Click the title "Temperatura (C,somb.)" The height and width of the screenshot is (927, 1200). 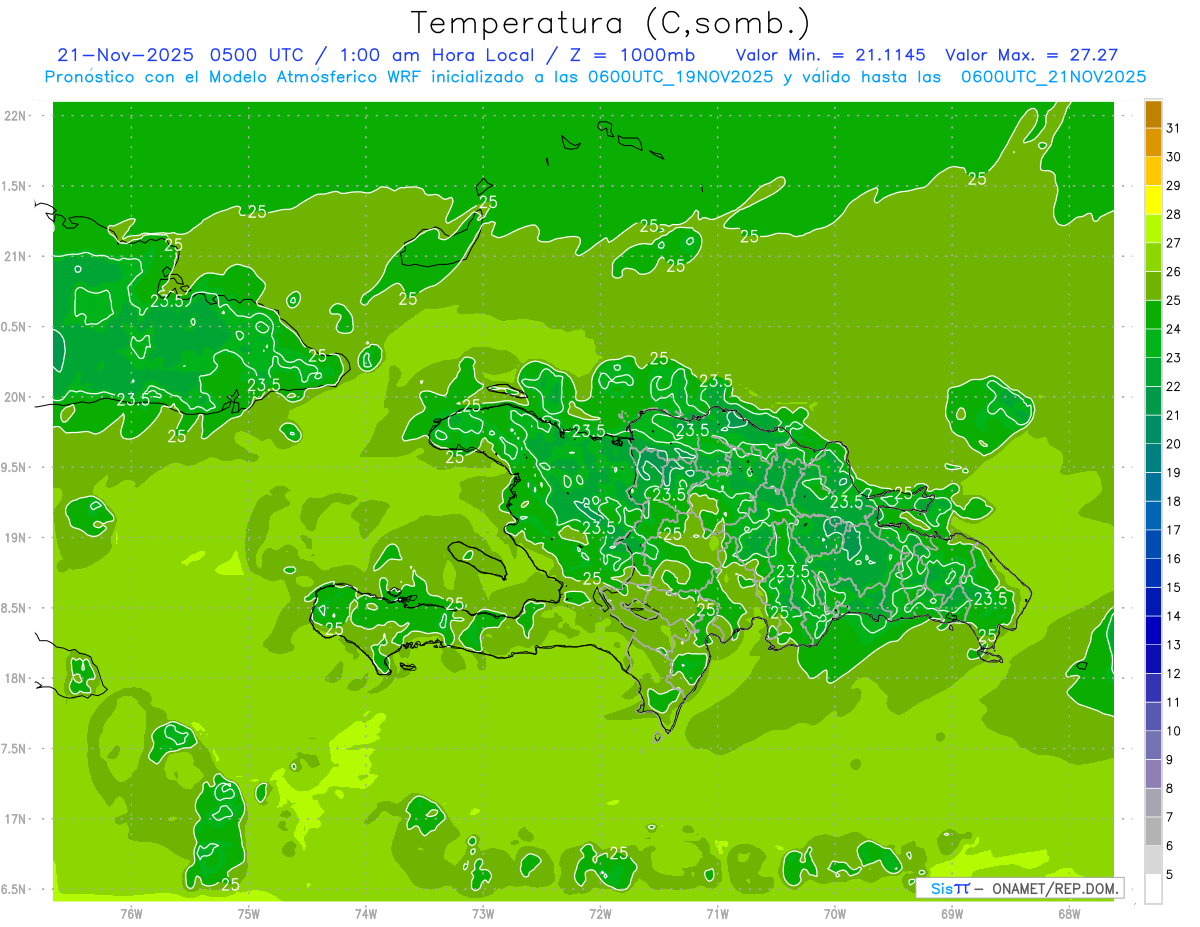pyautogui.click(x=611, y=23)
